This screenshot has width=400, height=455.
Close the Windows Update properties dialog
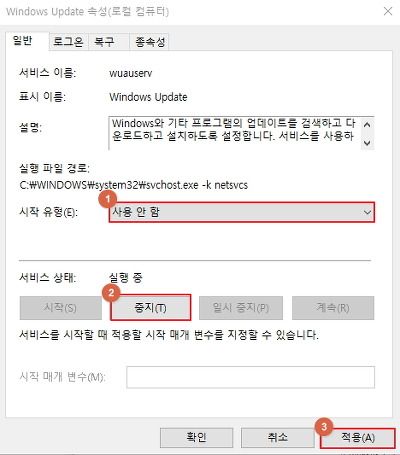pos(388,11)
